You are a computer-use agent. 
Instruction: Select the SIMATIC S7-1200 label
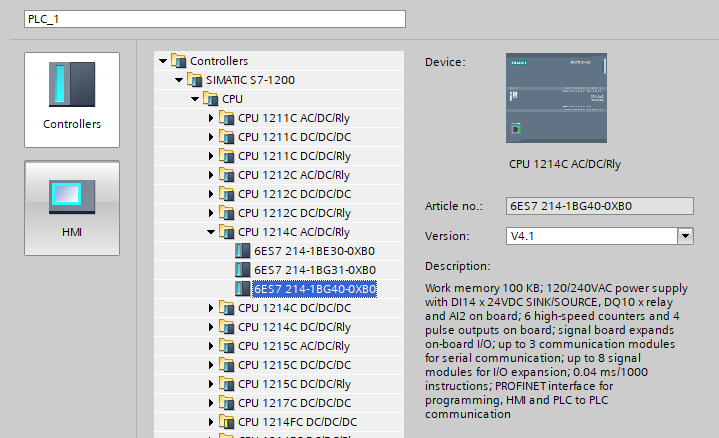click(x=250, y=80)
